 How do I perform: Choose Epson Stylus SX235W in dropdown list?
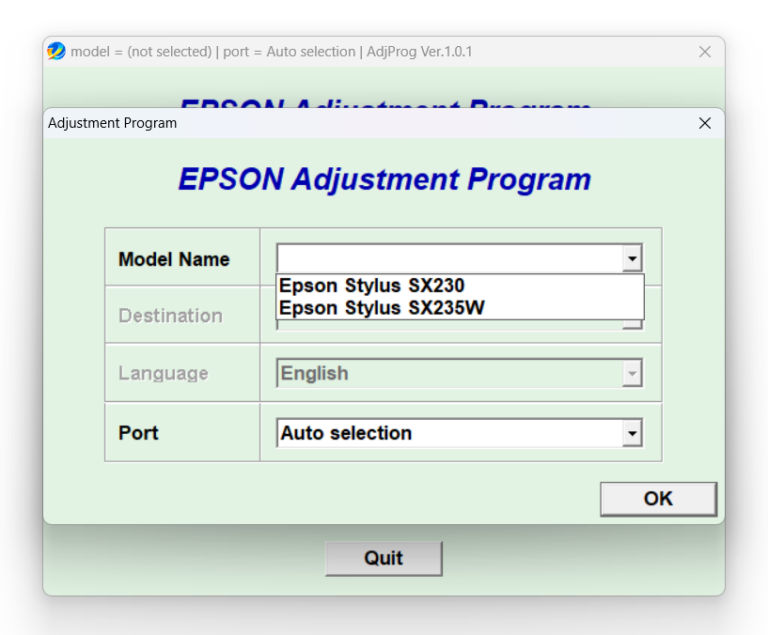pos(460,308)
